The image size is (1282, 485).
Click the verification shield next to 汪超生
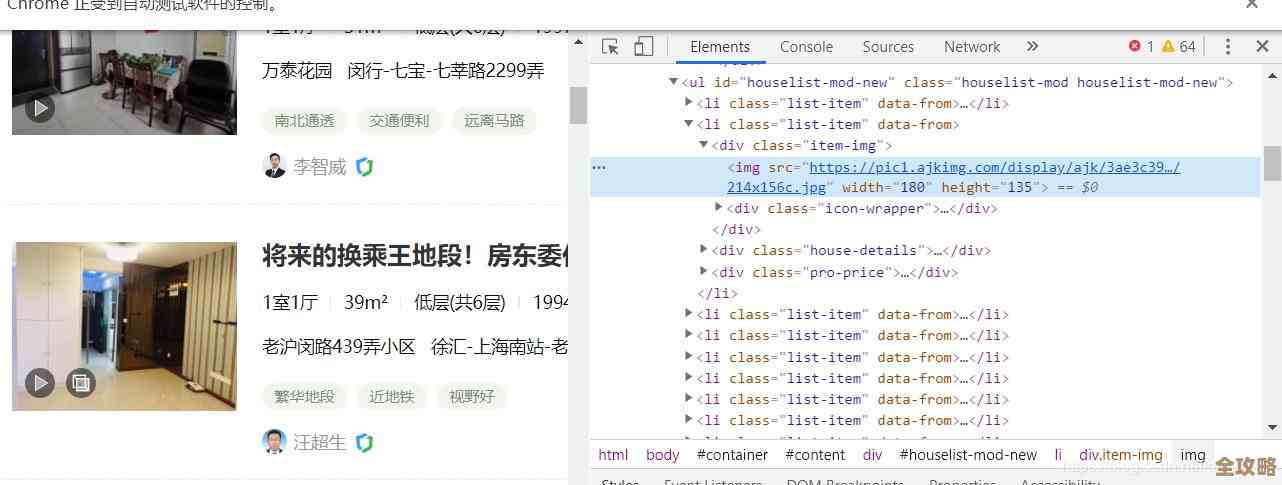(364, 442)
